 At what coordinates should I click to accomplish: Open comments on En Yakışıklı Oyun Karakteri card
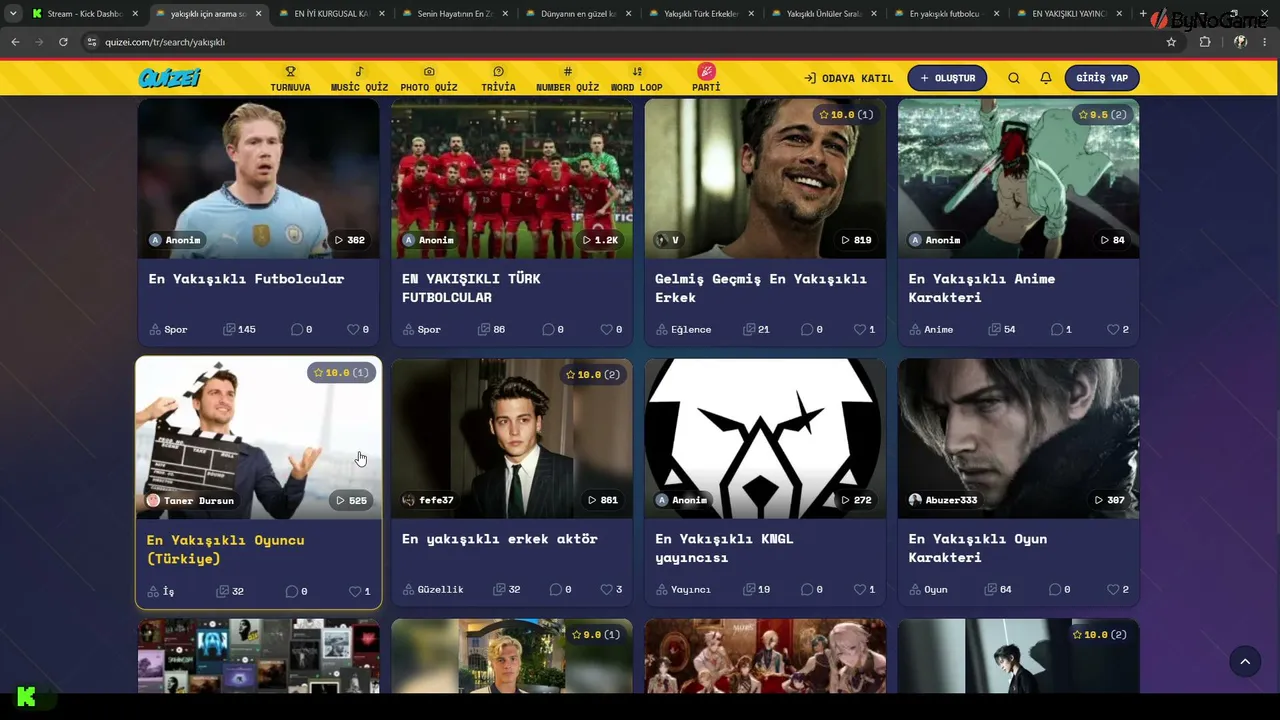[x=1056, y=589]
